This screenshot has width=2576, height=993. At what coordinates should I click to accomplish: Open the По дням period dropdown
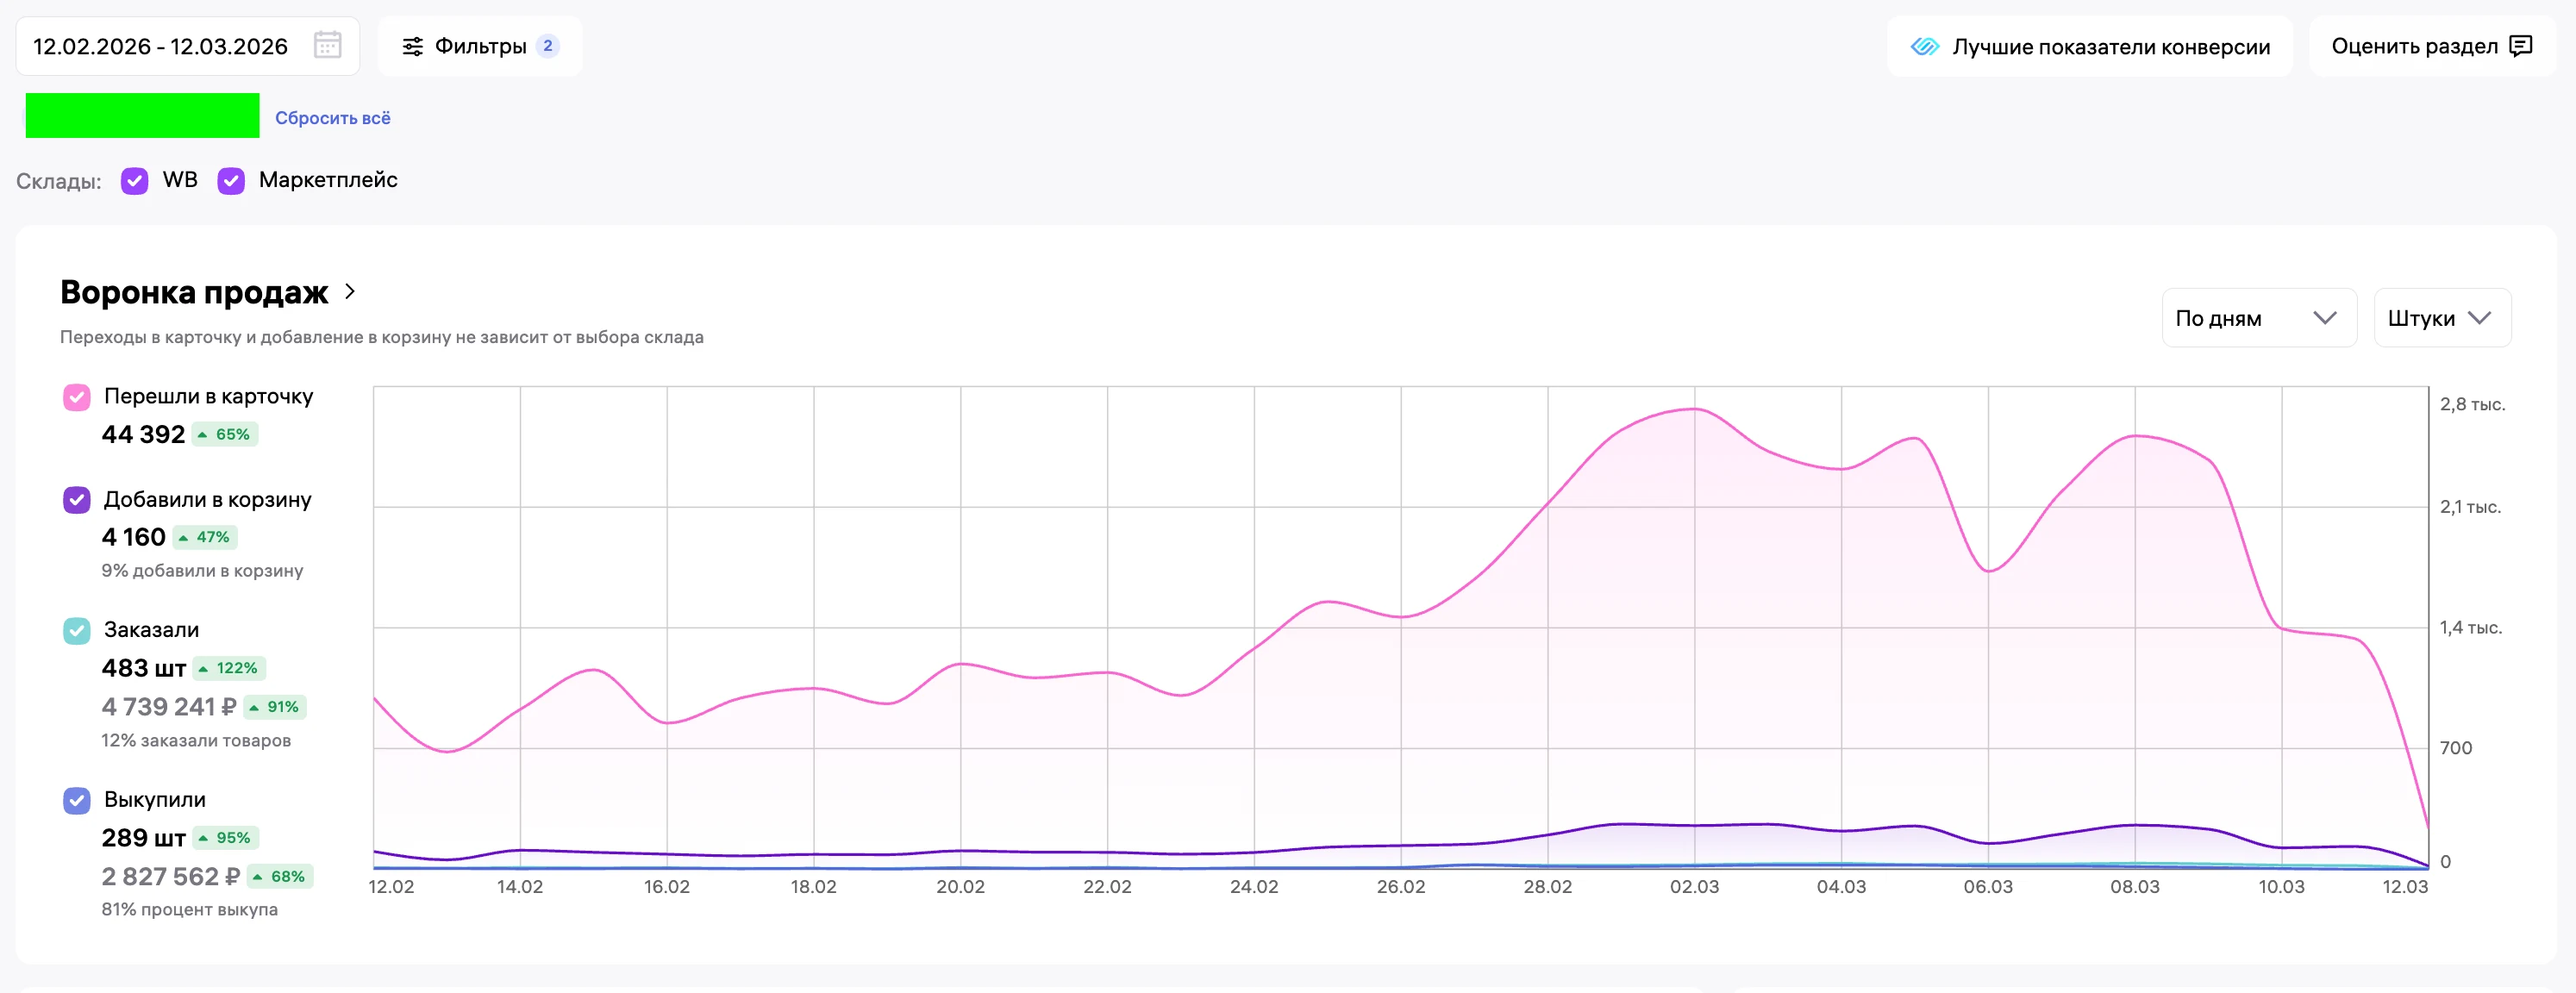tap(2258, 318)
